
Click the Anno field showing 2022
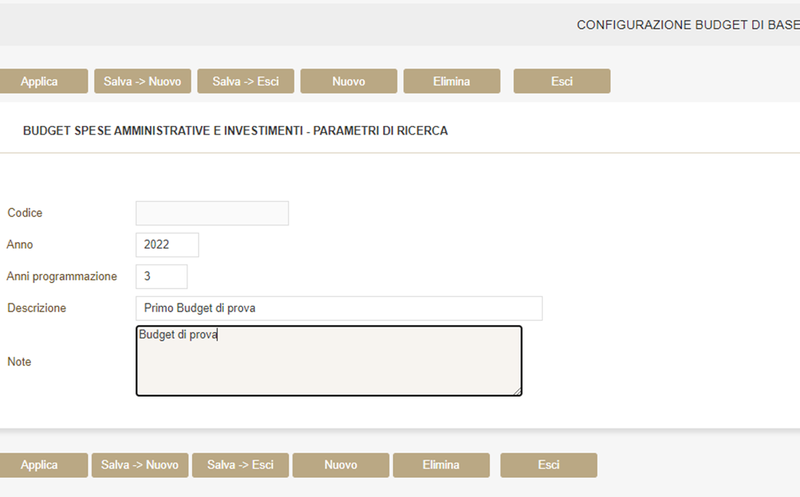167,245
